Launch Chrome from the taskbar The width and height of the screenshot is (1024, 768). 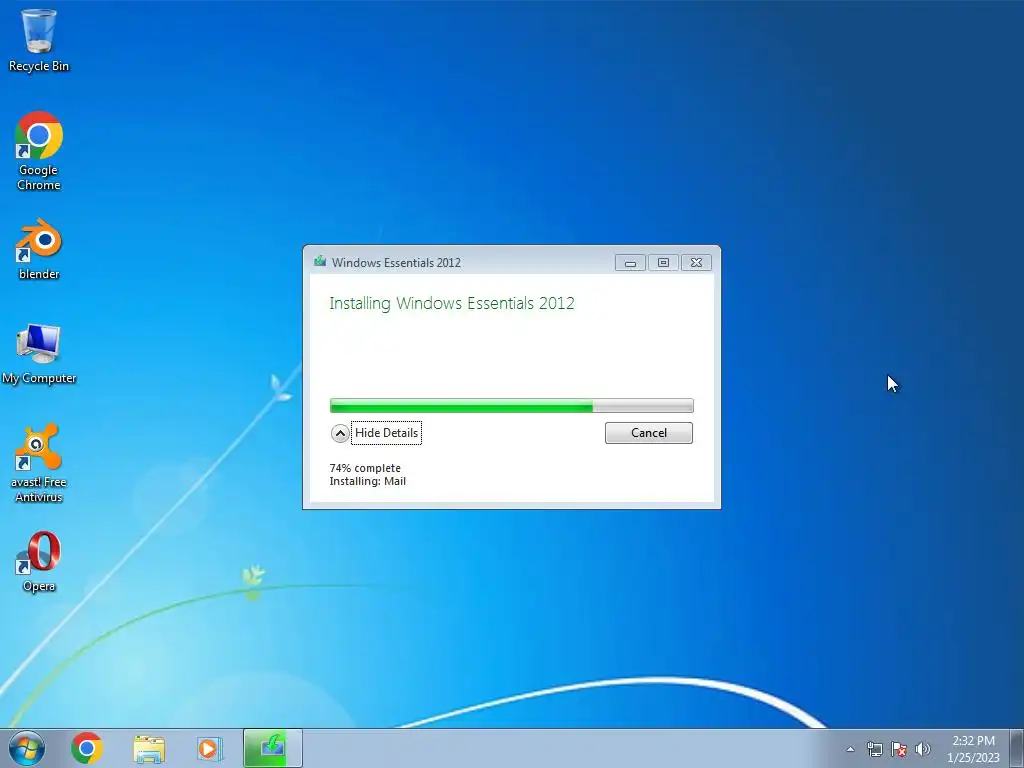pos(87,748)
